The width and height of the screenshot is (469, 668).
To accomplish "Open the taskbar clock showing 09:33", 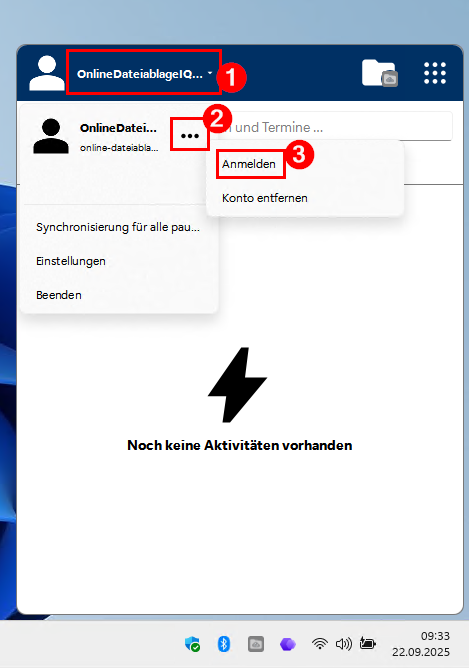I will [421, 644].
